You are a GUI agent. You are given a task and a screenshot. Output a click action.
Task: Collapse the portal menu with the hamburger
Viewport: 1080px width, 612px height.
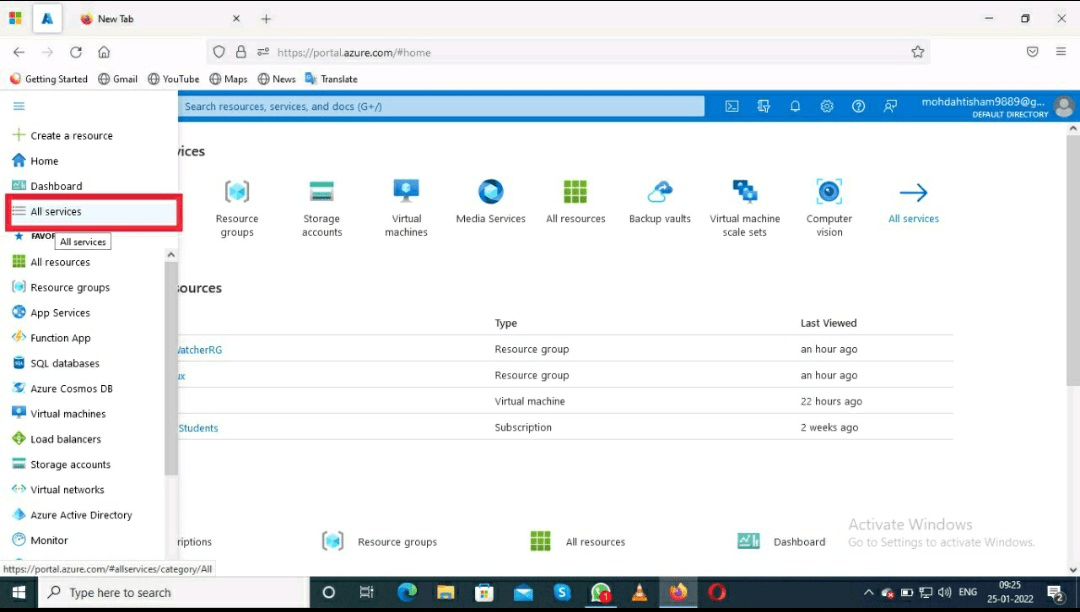click(18, 106)
